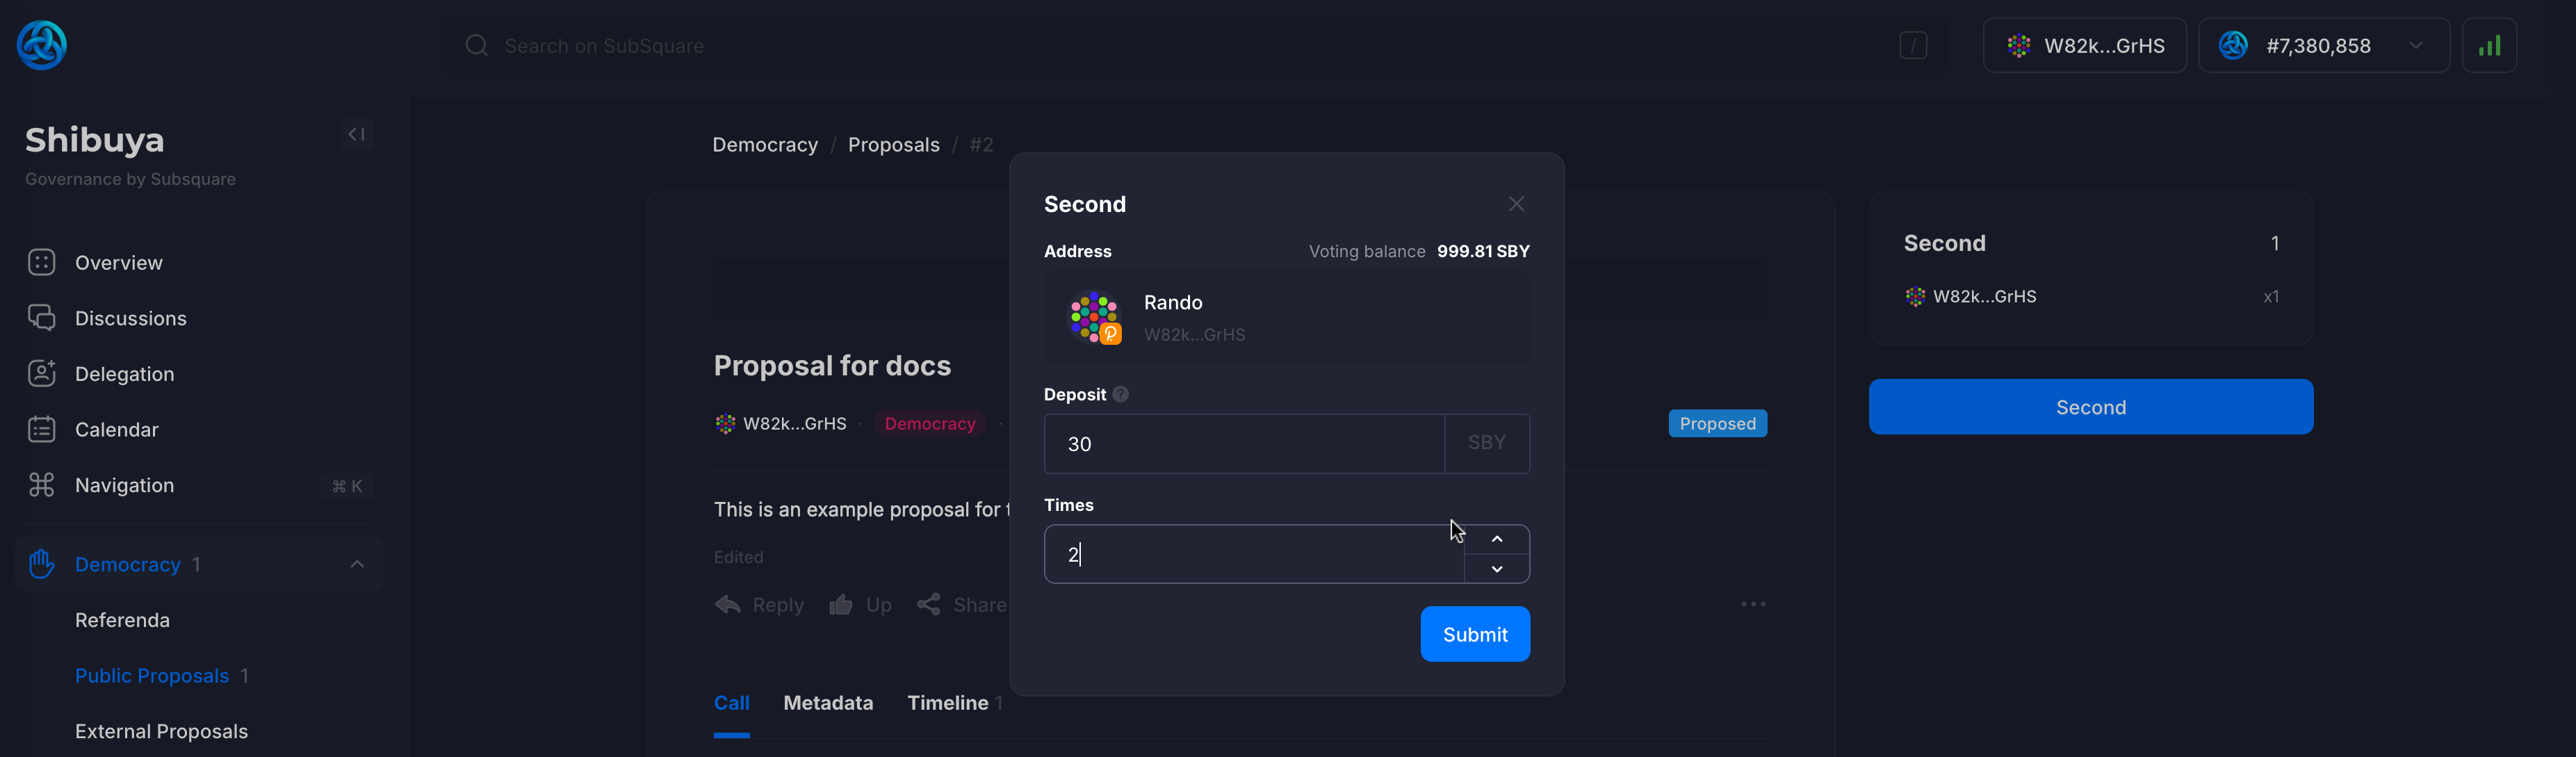Collapse the Democracy menu section
Image resolution: width=2576 pixels, height=757 pixels.
click(357, 565)
